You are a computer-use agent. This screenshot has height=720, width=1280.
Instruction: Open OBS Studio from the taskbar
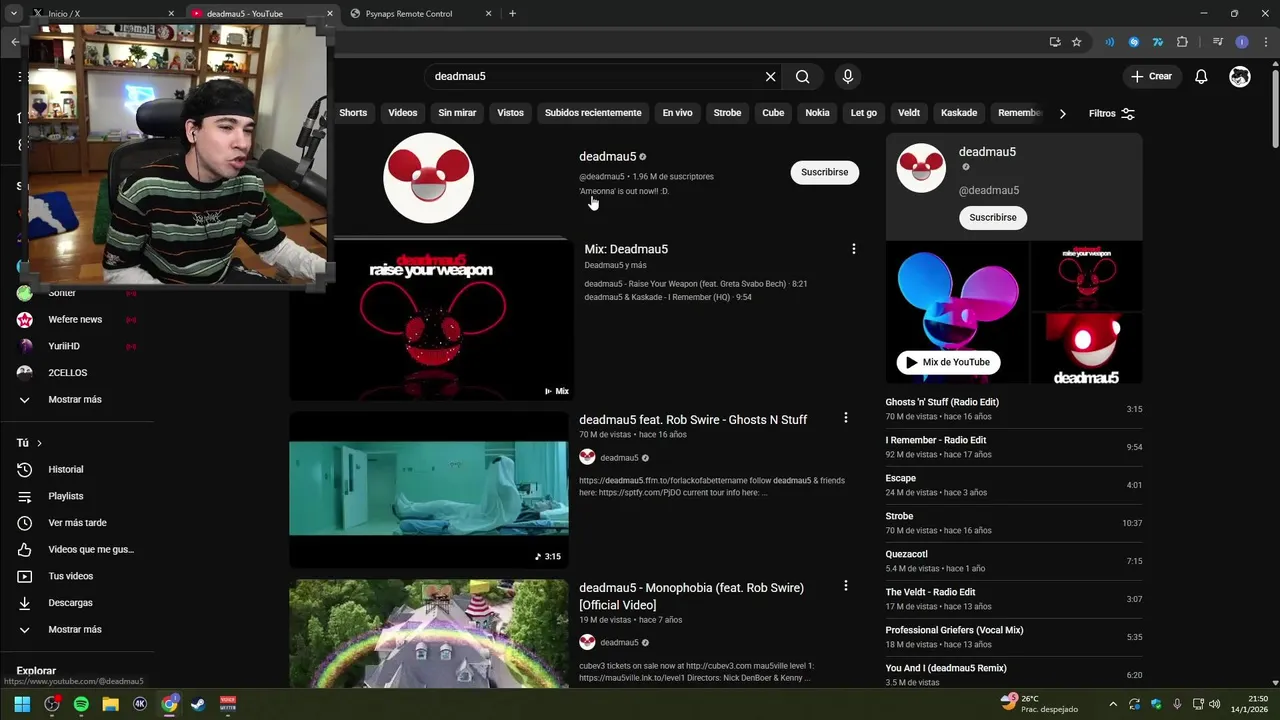(52, 704)
